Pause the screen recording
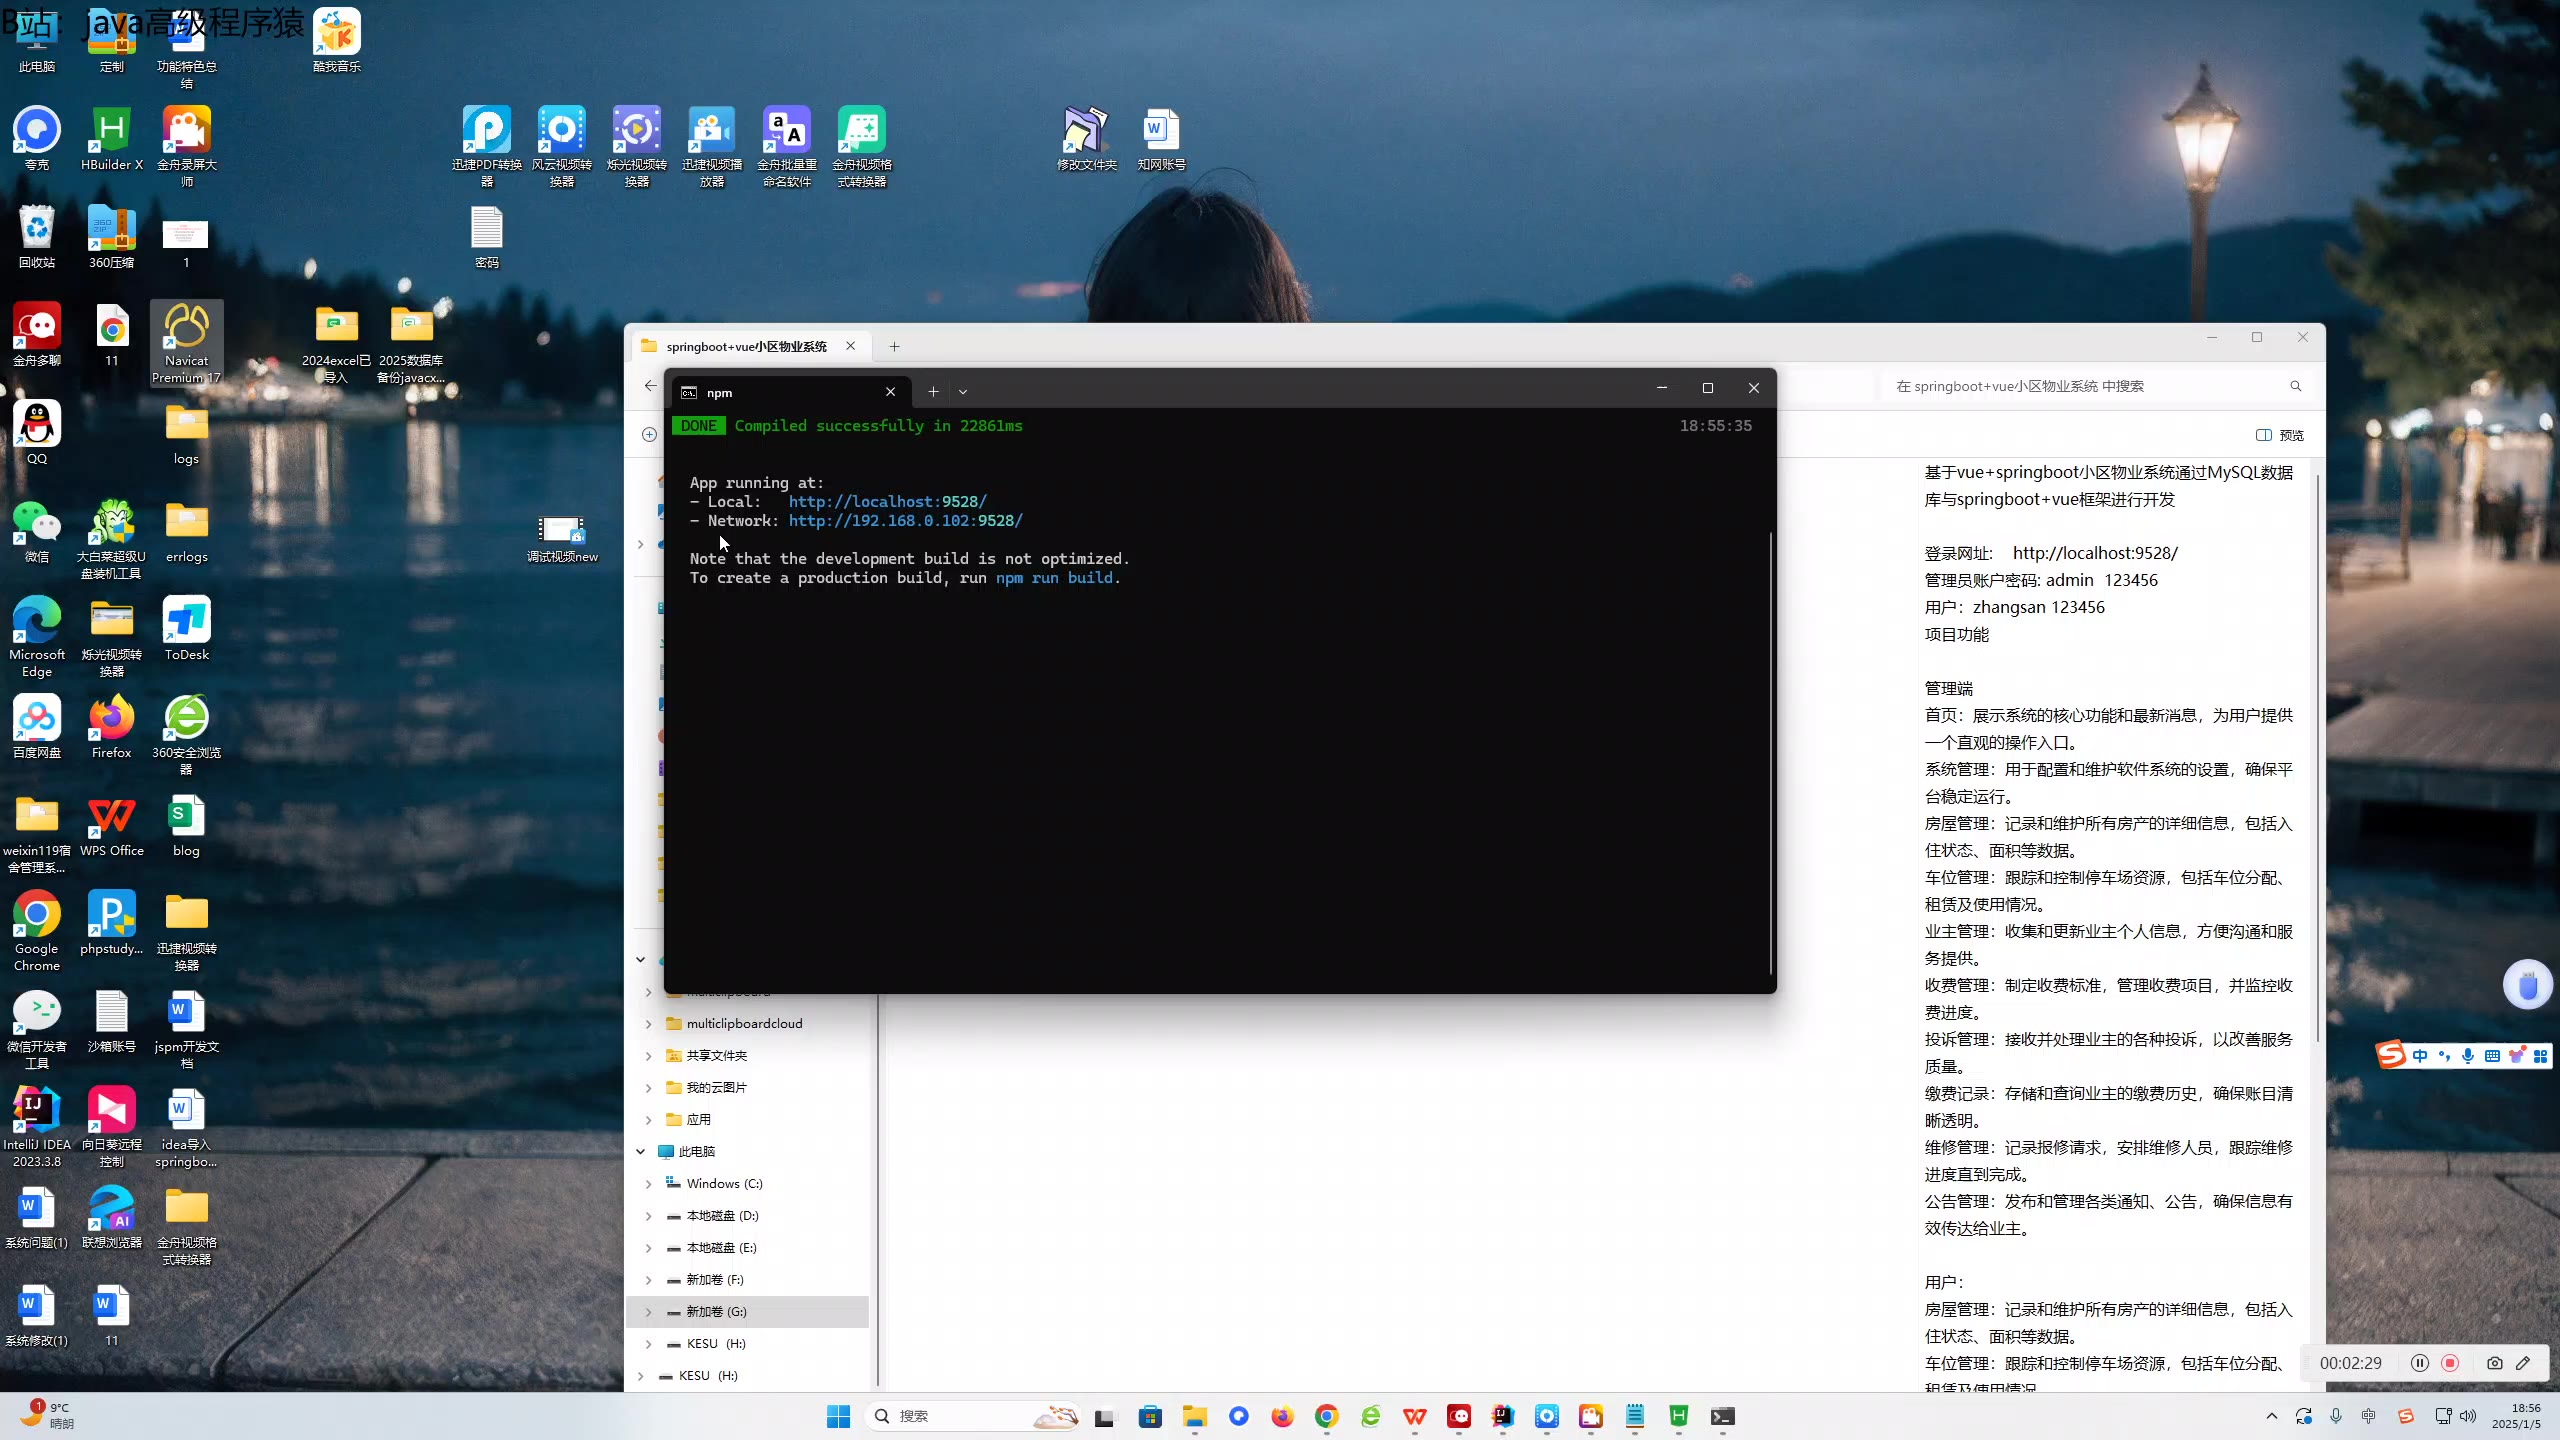This screenshot has height=1440, width=2560. click(x=2419, y=1363)
